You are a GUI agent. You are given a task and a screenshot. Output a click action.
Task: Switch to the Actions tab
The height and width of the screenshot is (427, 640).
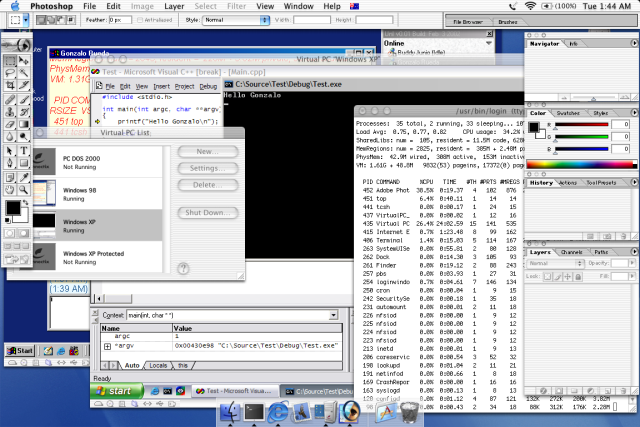567,183
